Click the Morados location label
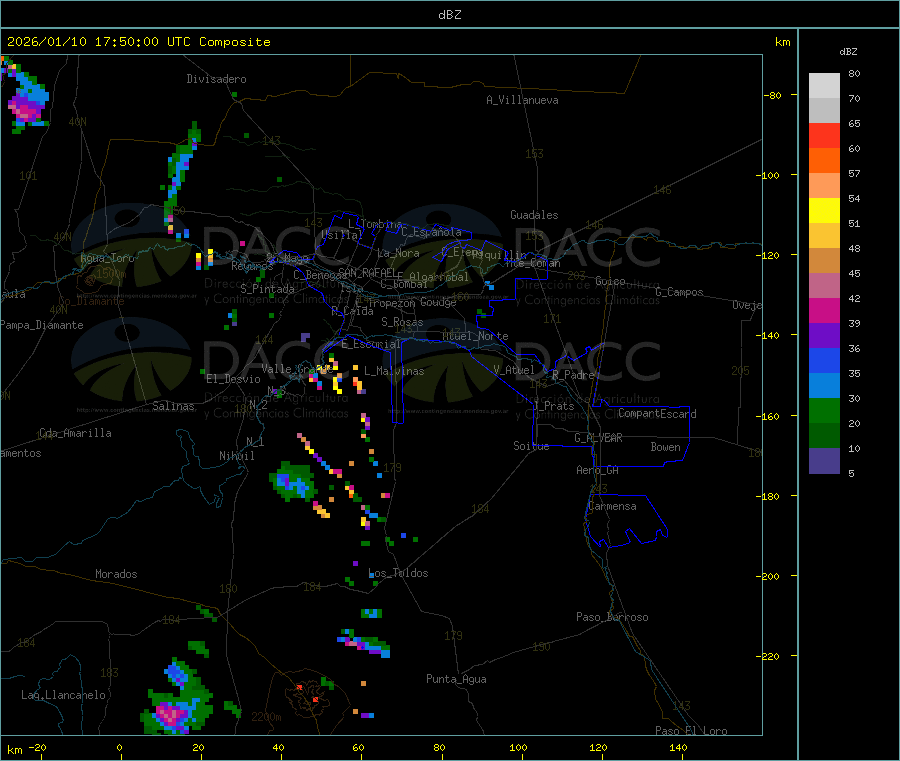The width and height of the screenshot is (900, 761). (x=117, y=574)
